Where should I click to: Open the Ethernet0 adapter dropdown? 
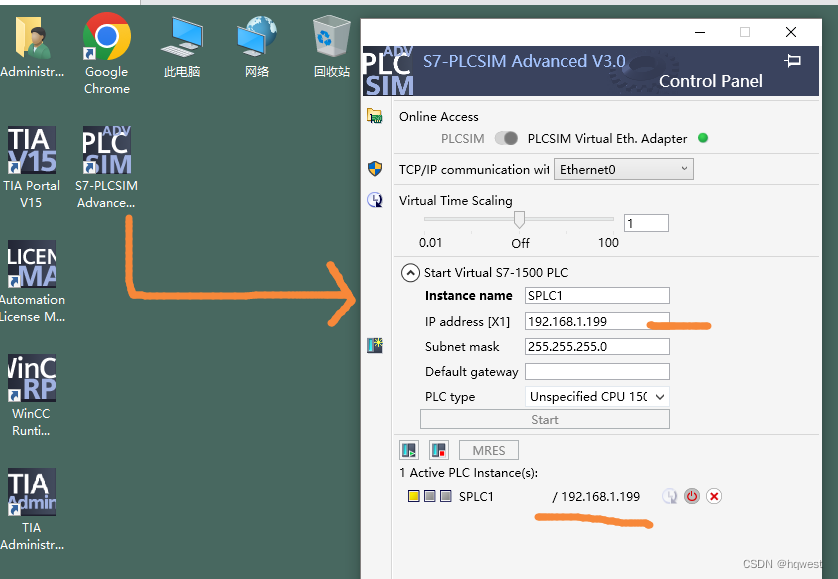[624, 169]
